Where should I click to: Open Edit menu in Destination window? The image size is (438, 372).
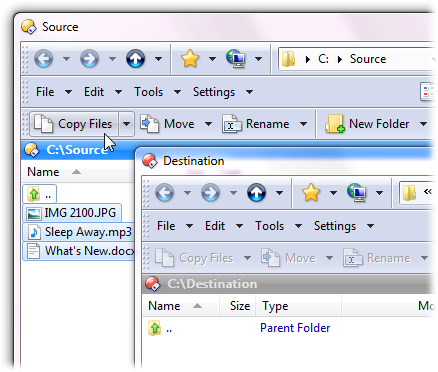(215, 226)
